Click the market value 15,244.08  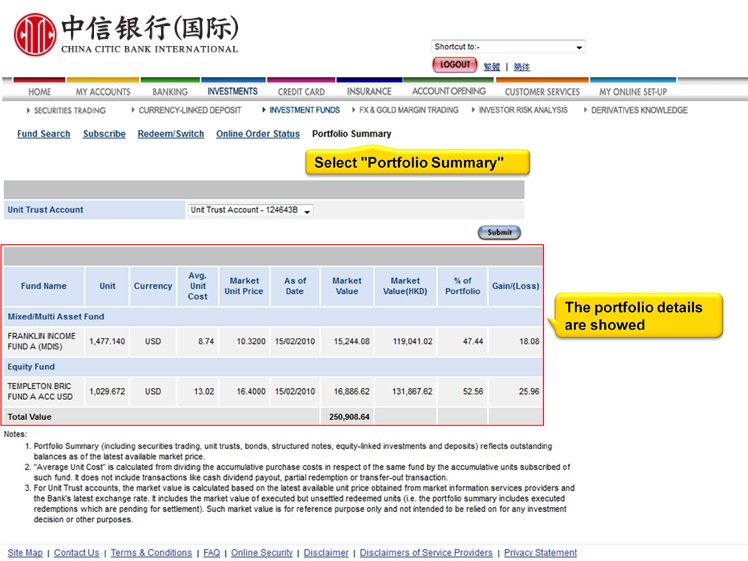(352, 342)
